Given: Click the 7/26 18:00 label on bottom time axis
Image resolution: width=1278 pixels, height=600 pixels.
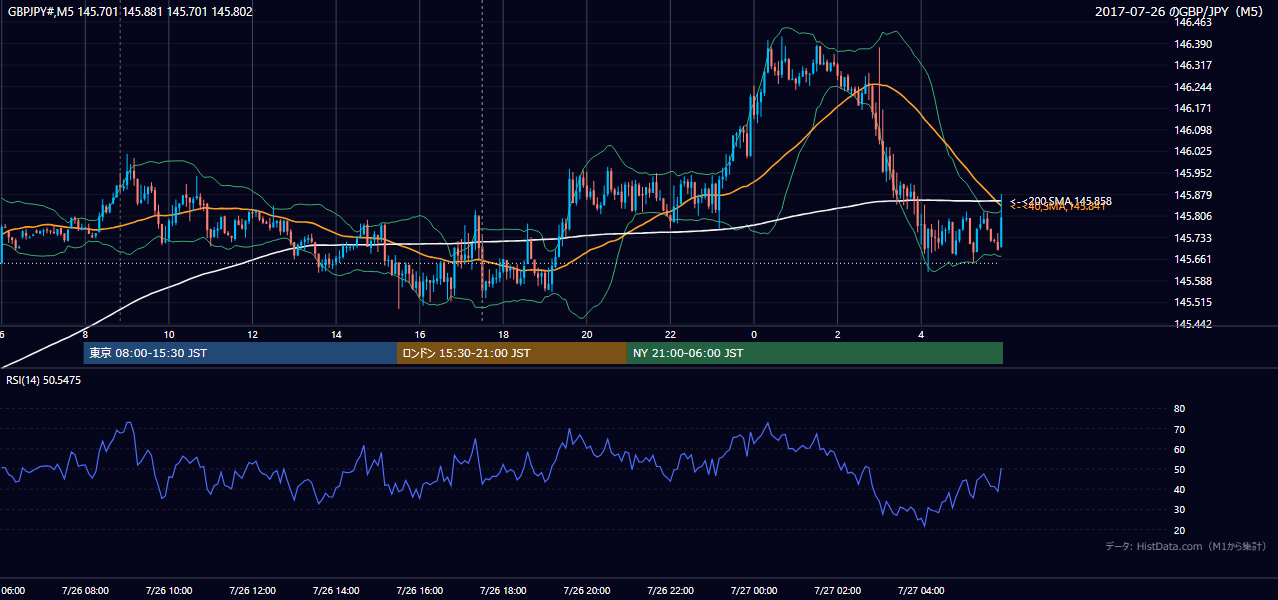Looking at the screenshot, I should [503, 591].
